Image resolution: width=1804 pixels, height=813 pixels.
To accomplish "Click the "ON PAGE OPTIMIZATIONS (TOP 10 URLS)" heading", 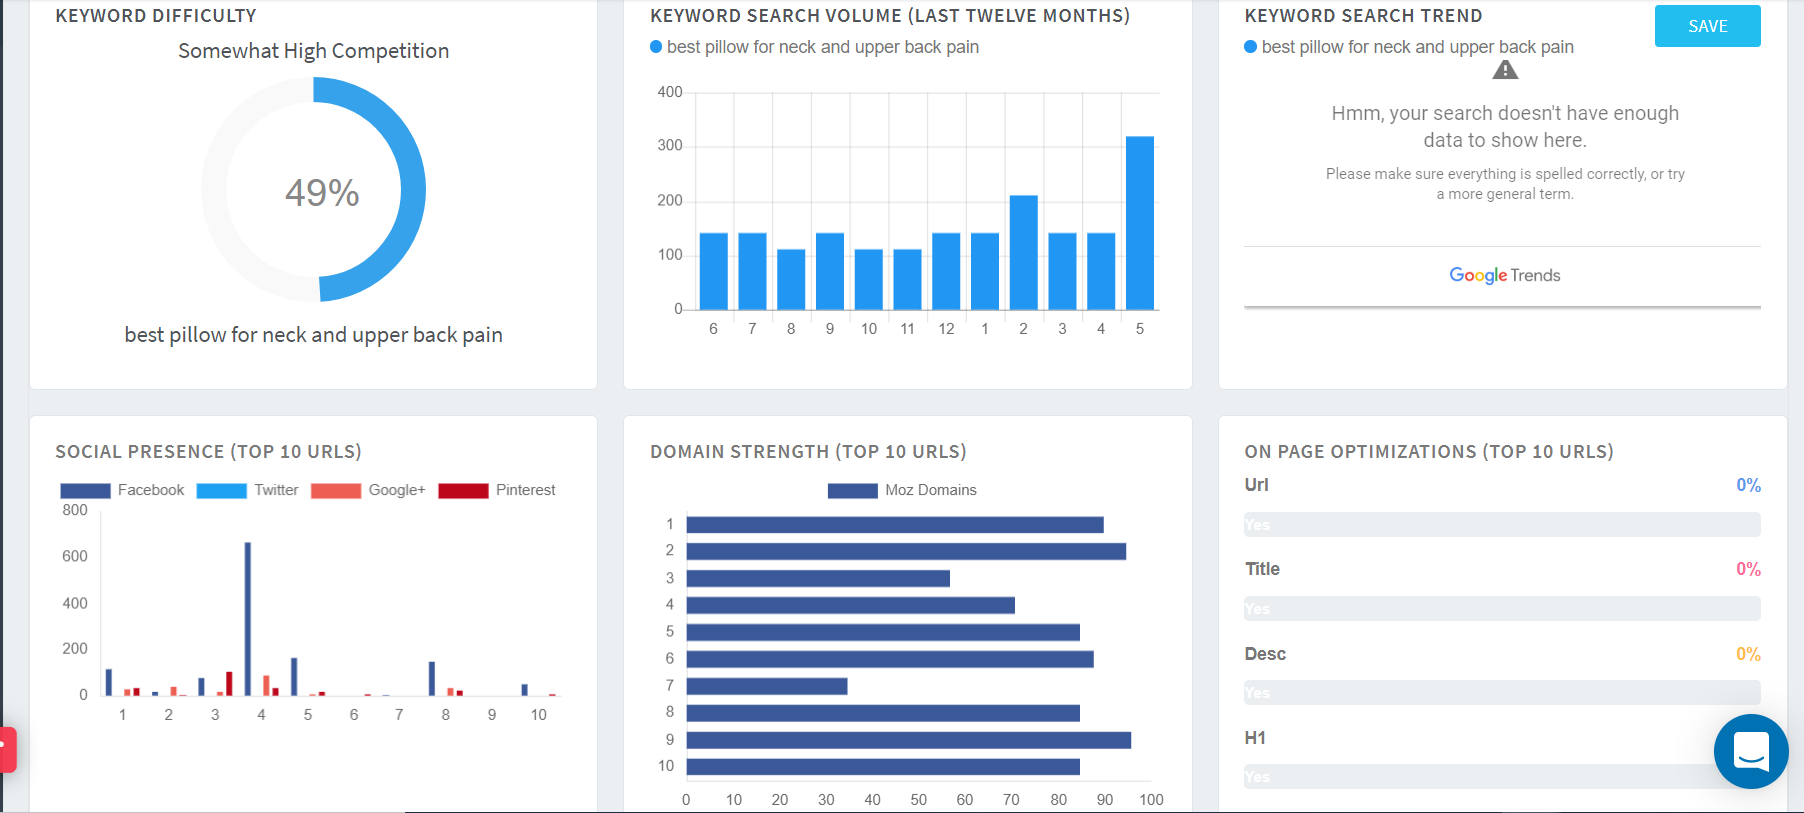I will [x=1429, y=452].
